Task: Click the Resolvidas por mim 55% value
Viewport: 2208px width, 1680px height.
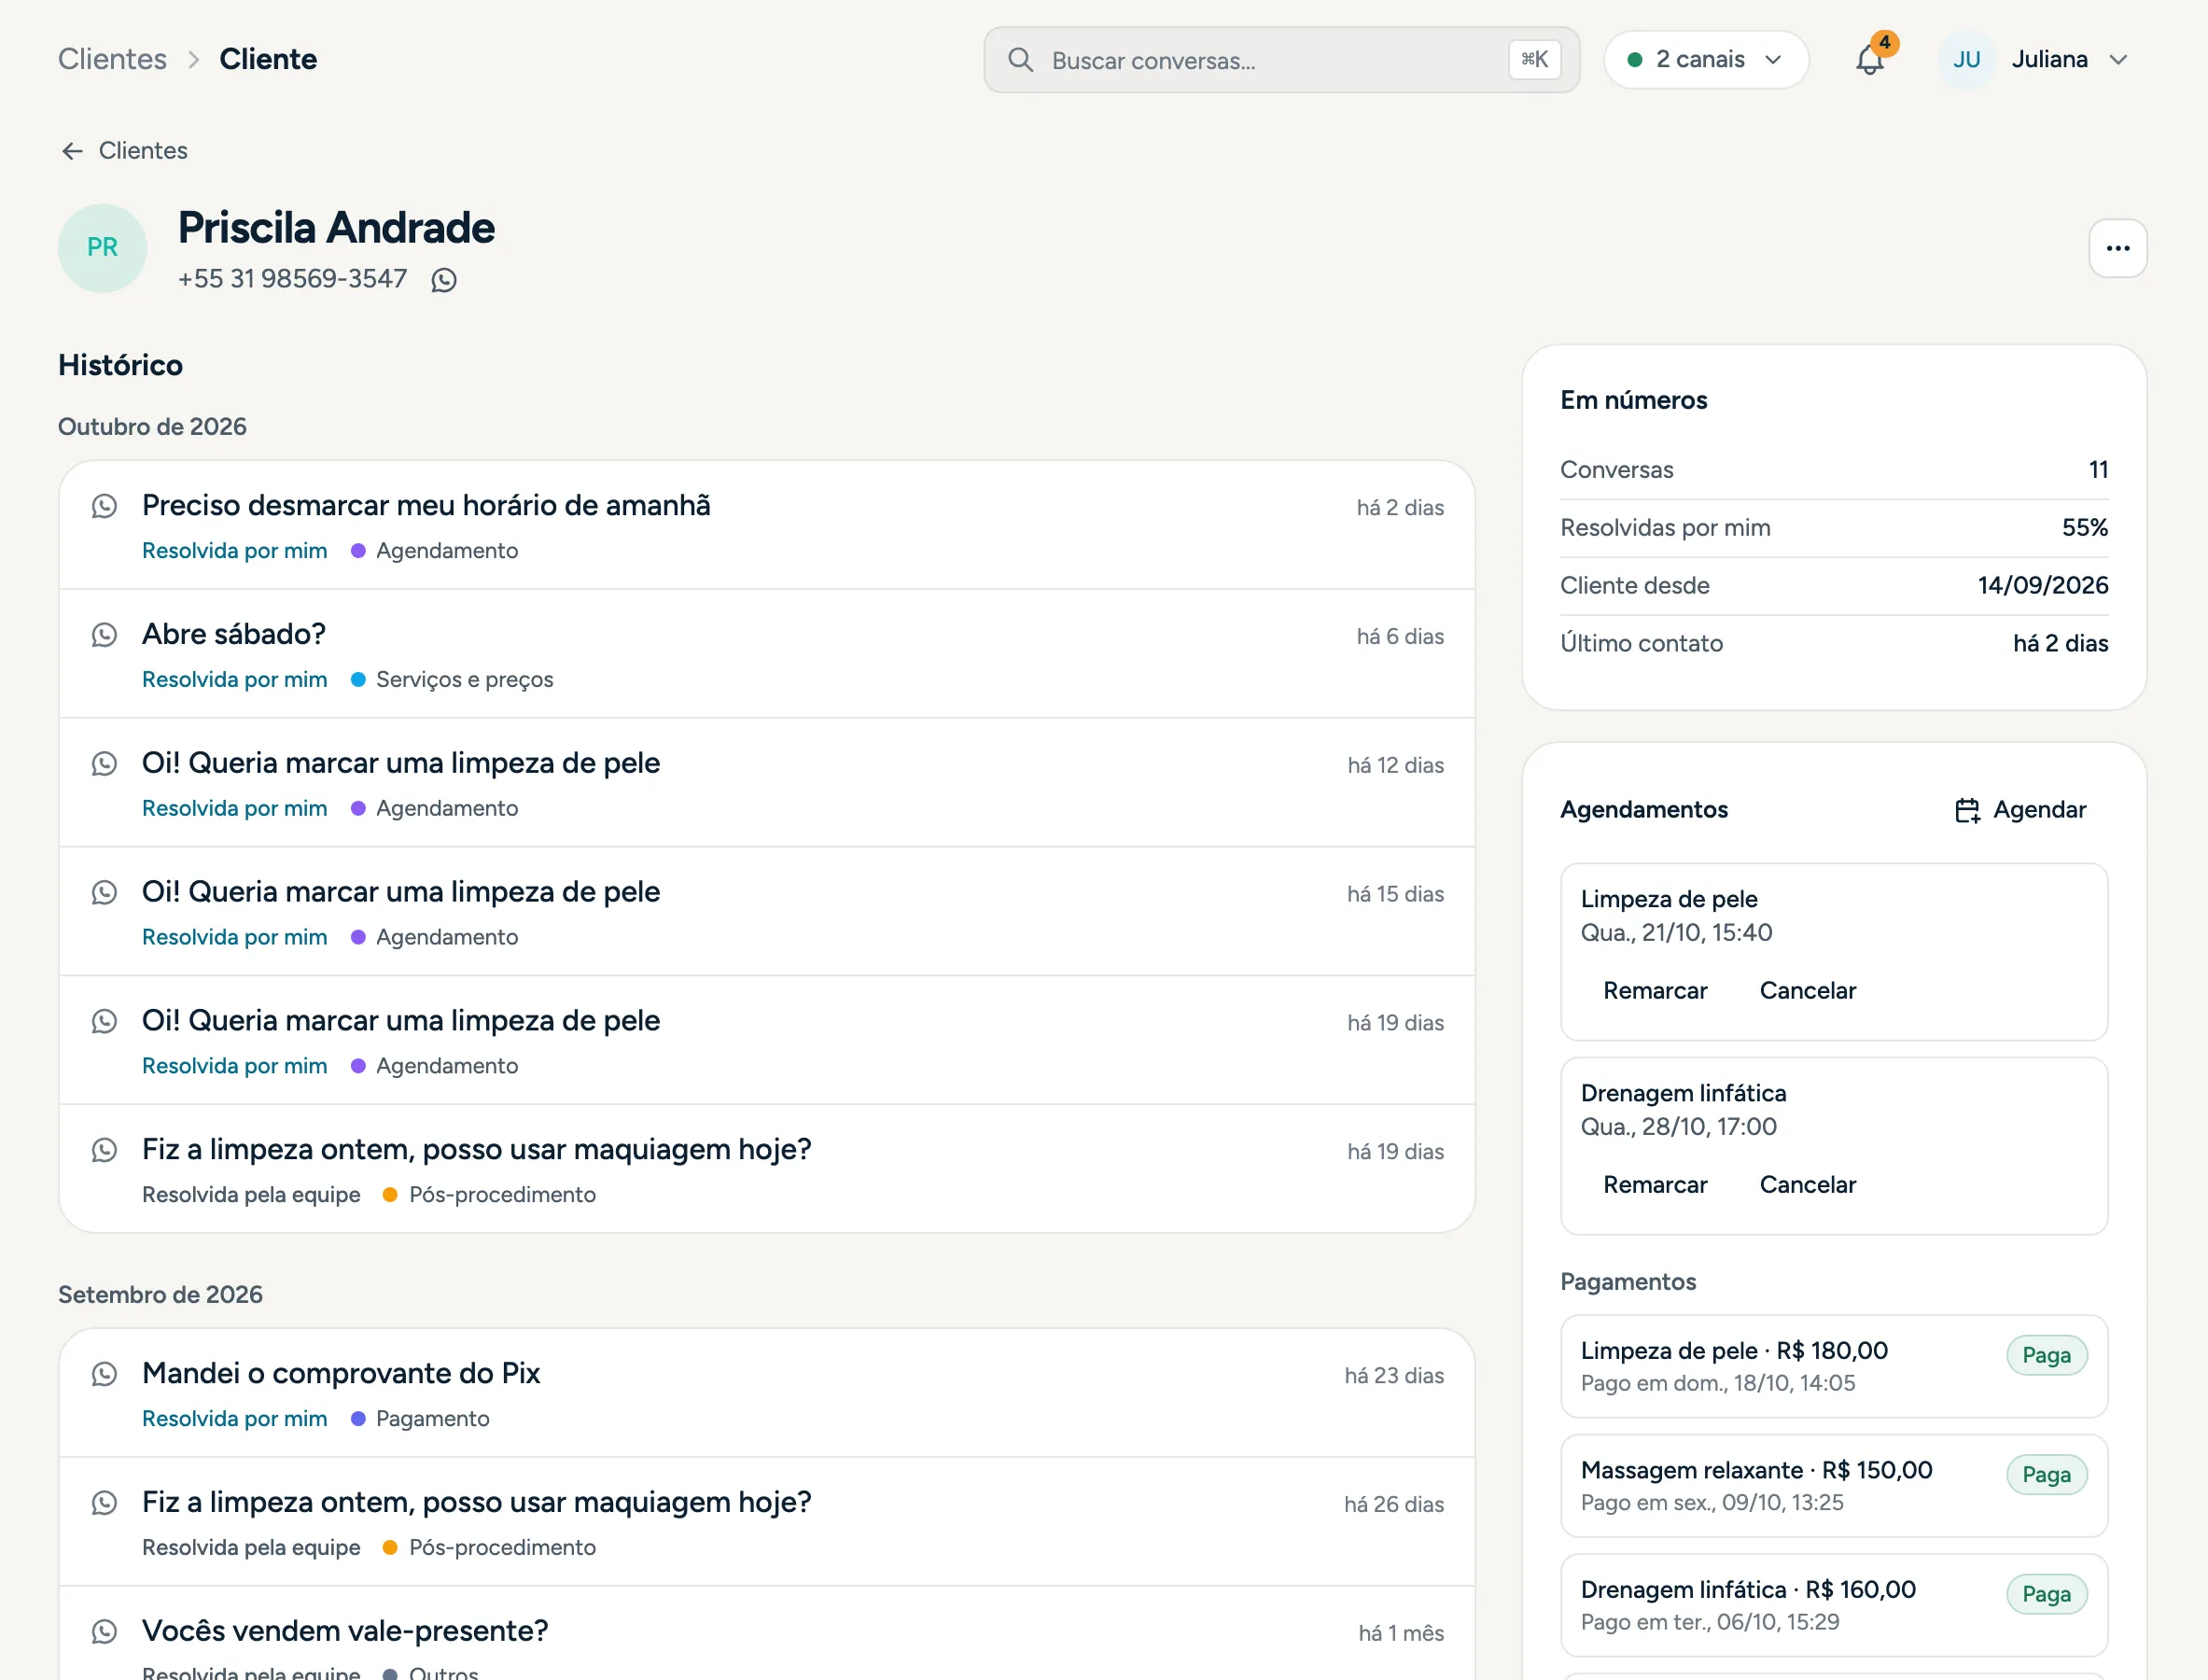Action: 2085,528
